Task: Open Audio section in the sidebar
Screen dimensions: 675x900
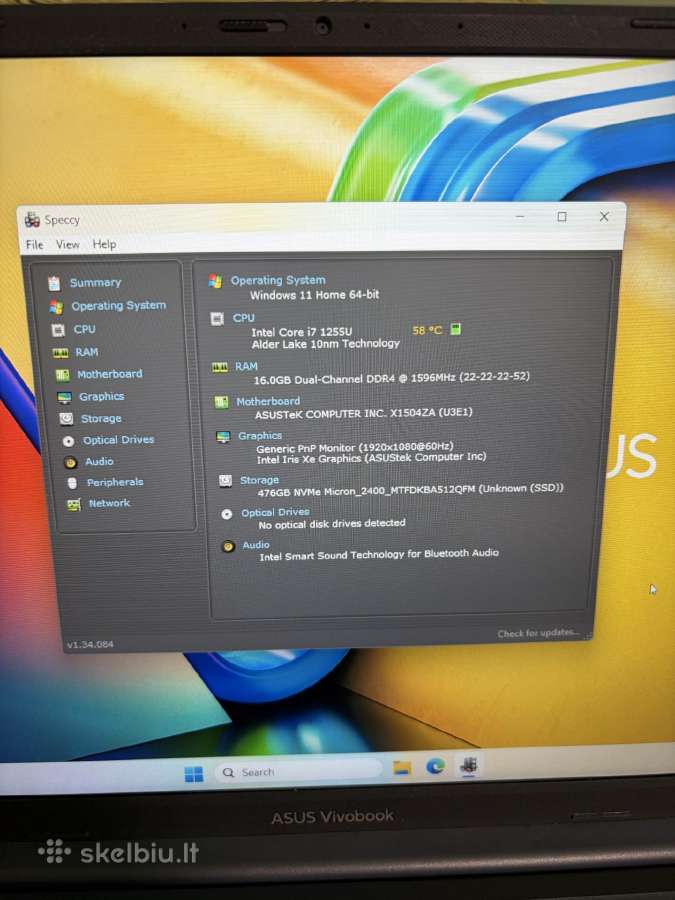Action: click(x=99, y=461)
